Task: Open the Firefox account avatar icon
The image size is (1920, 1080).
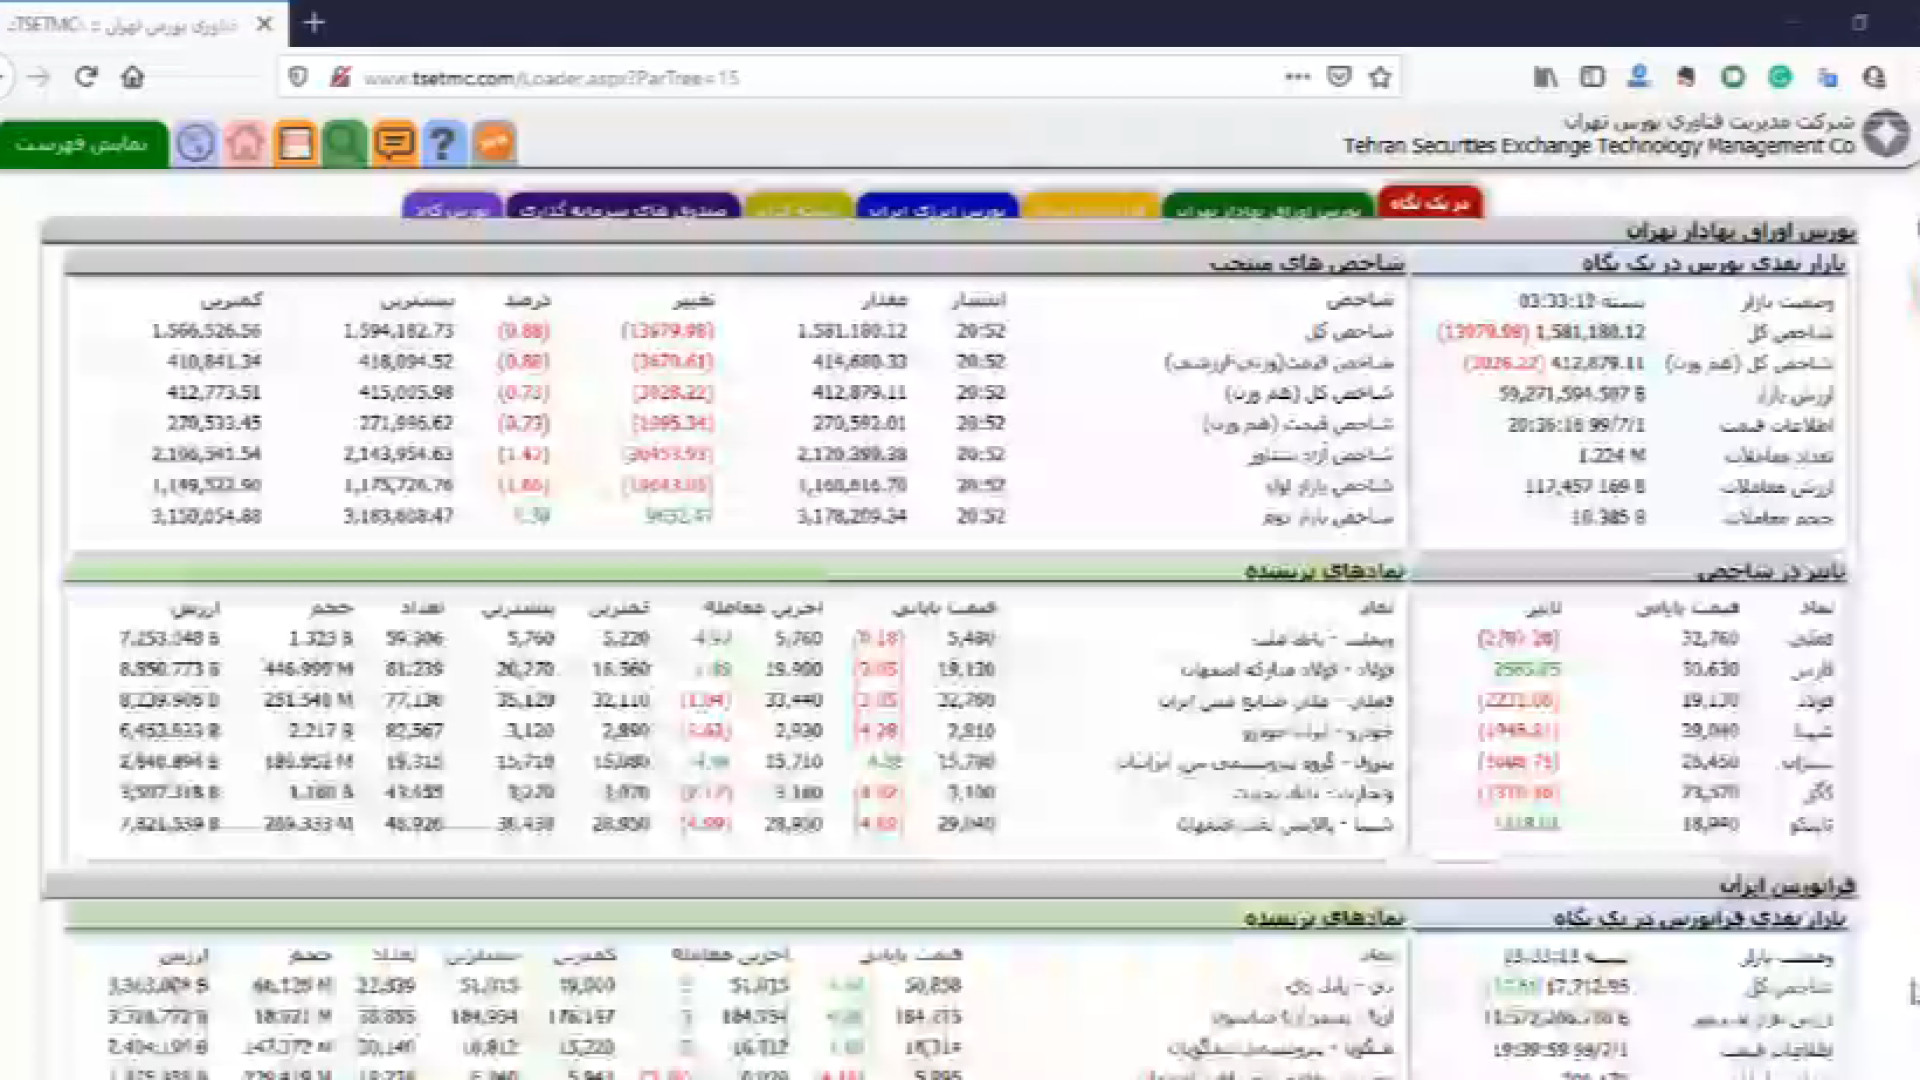Action: coord(1639,76)
